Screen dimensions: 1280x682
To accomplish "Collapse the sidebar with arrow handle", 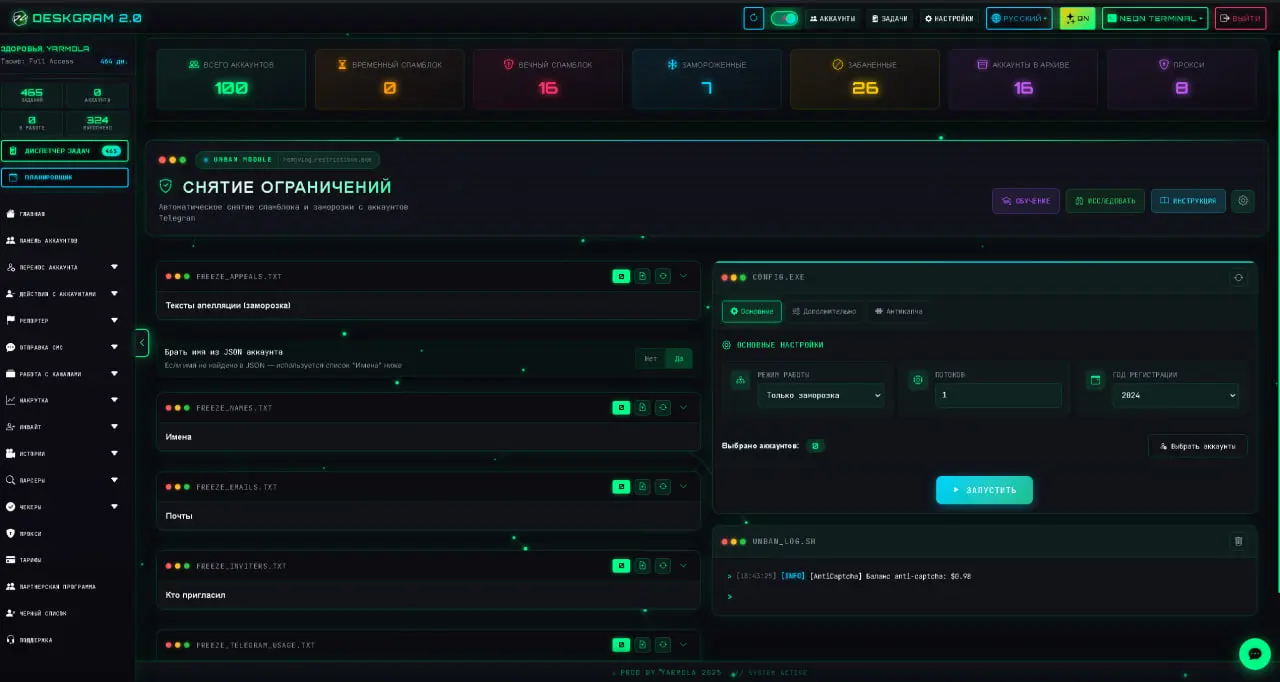I will point(141,343).
